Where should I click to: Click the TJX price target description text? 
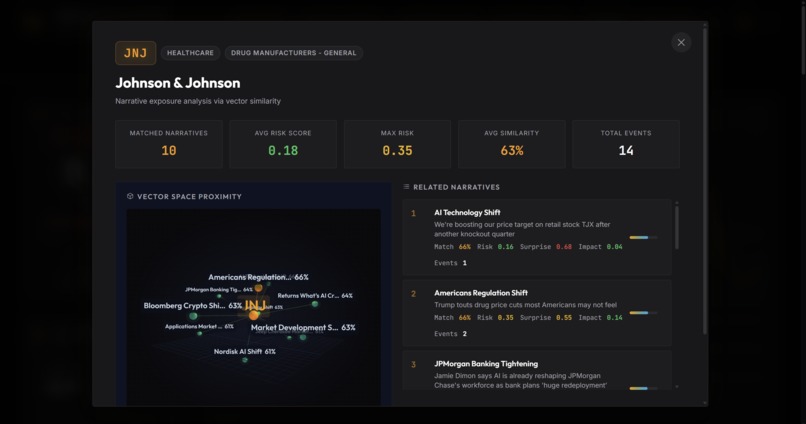pos(522,229)
